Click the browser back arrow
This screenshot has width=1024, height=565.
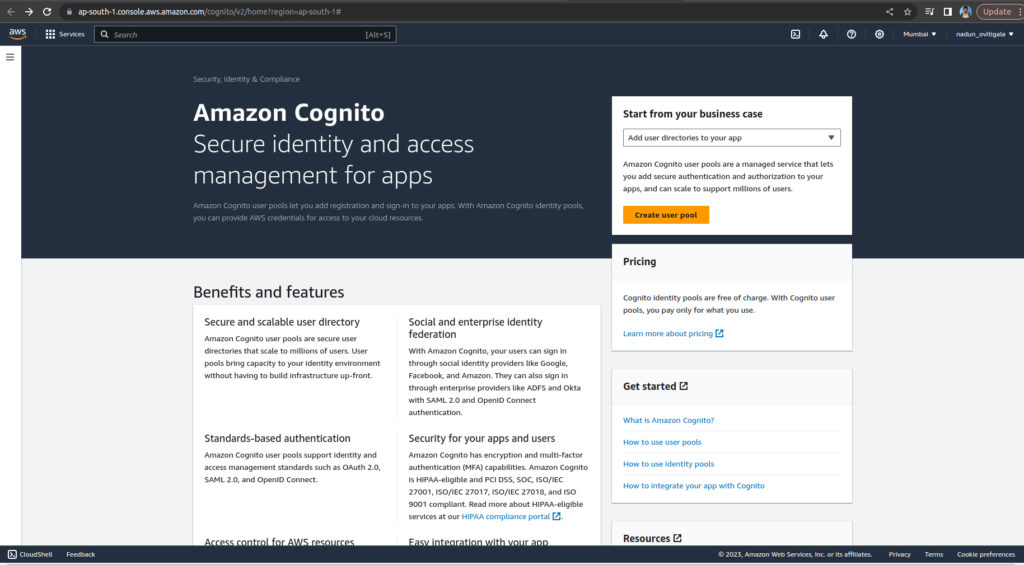tap(11, 12)
